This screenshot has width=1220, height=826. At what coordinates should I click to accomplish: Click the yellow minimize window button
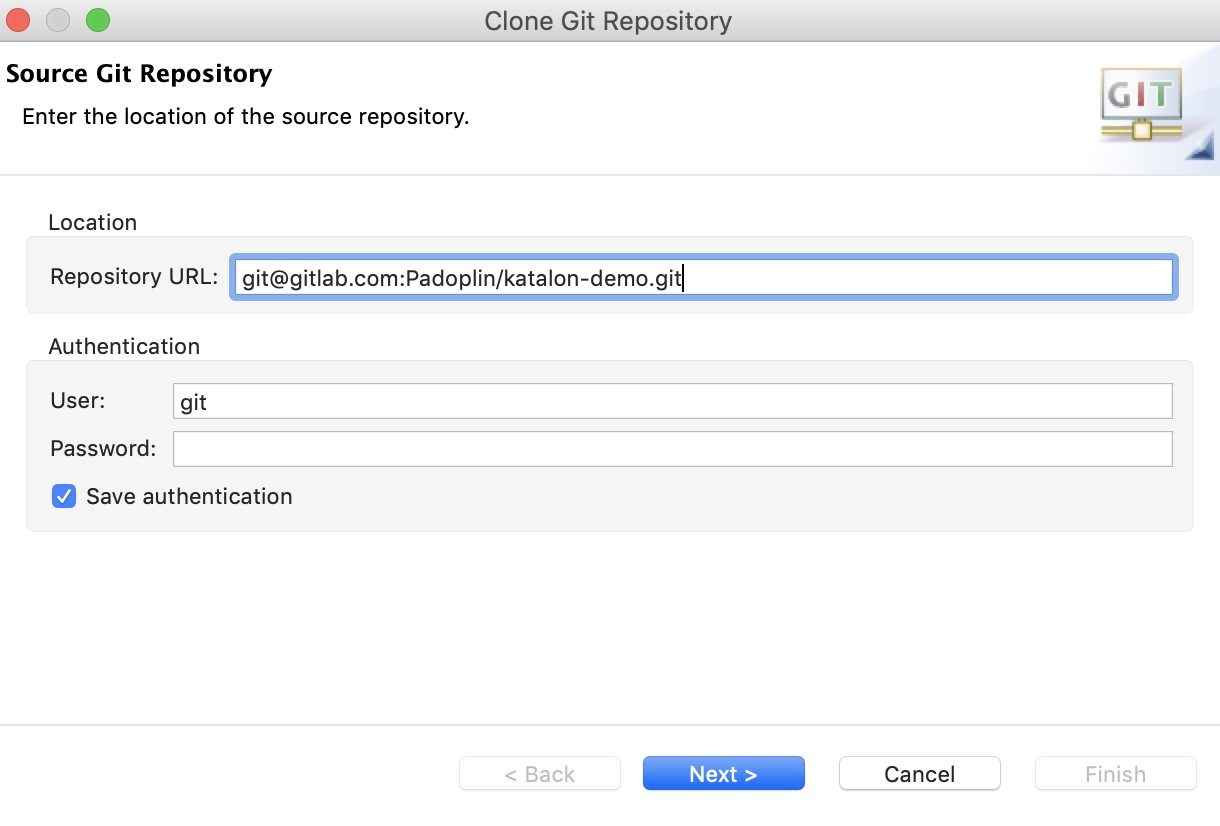coord(57,19)
